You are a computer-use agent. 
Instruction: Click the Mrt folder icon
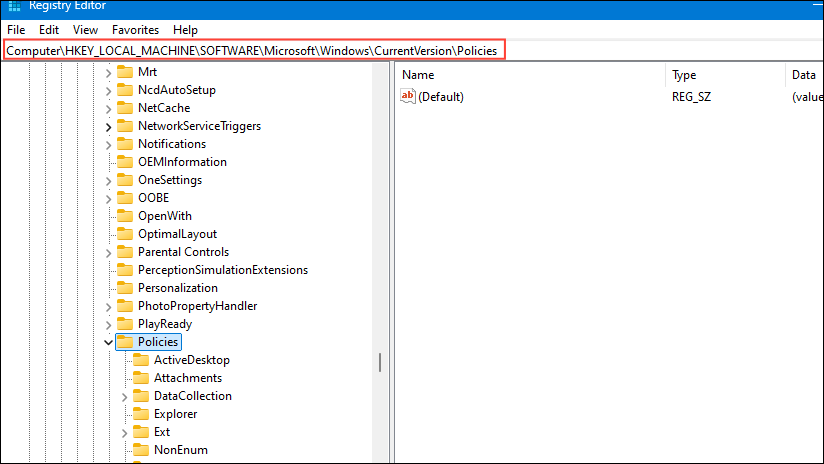tap(125, 71)
